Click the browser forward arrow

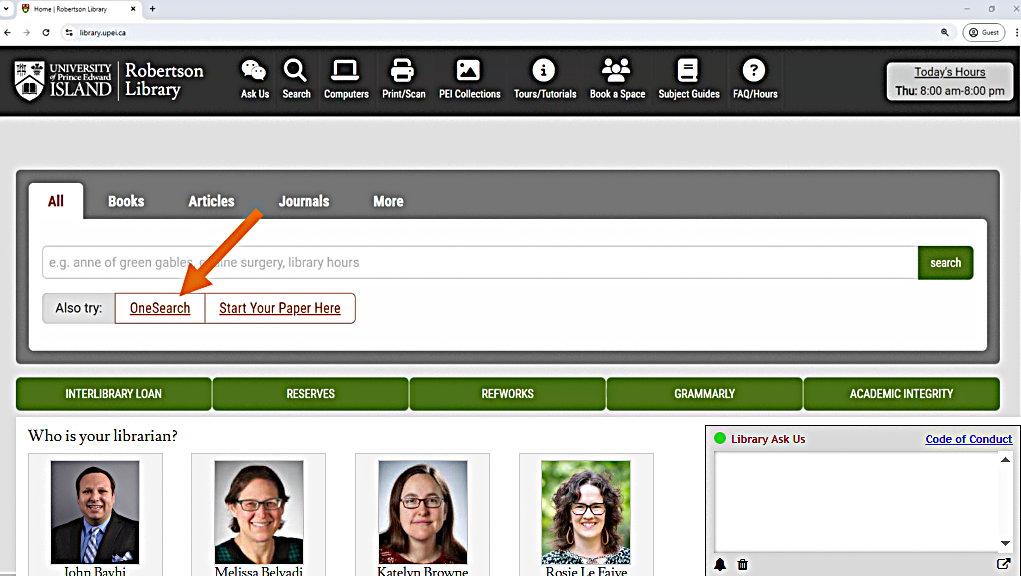(26, 33)
